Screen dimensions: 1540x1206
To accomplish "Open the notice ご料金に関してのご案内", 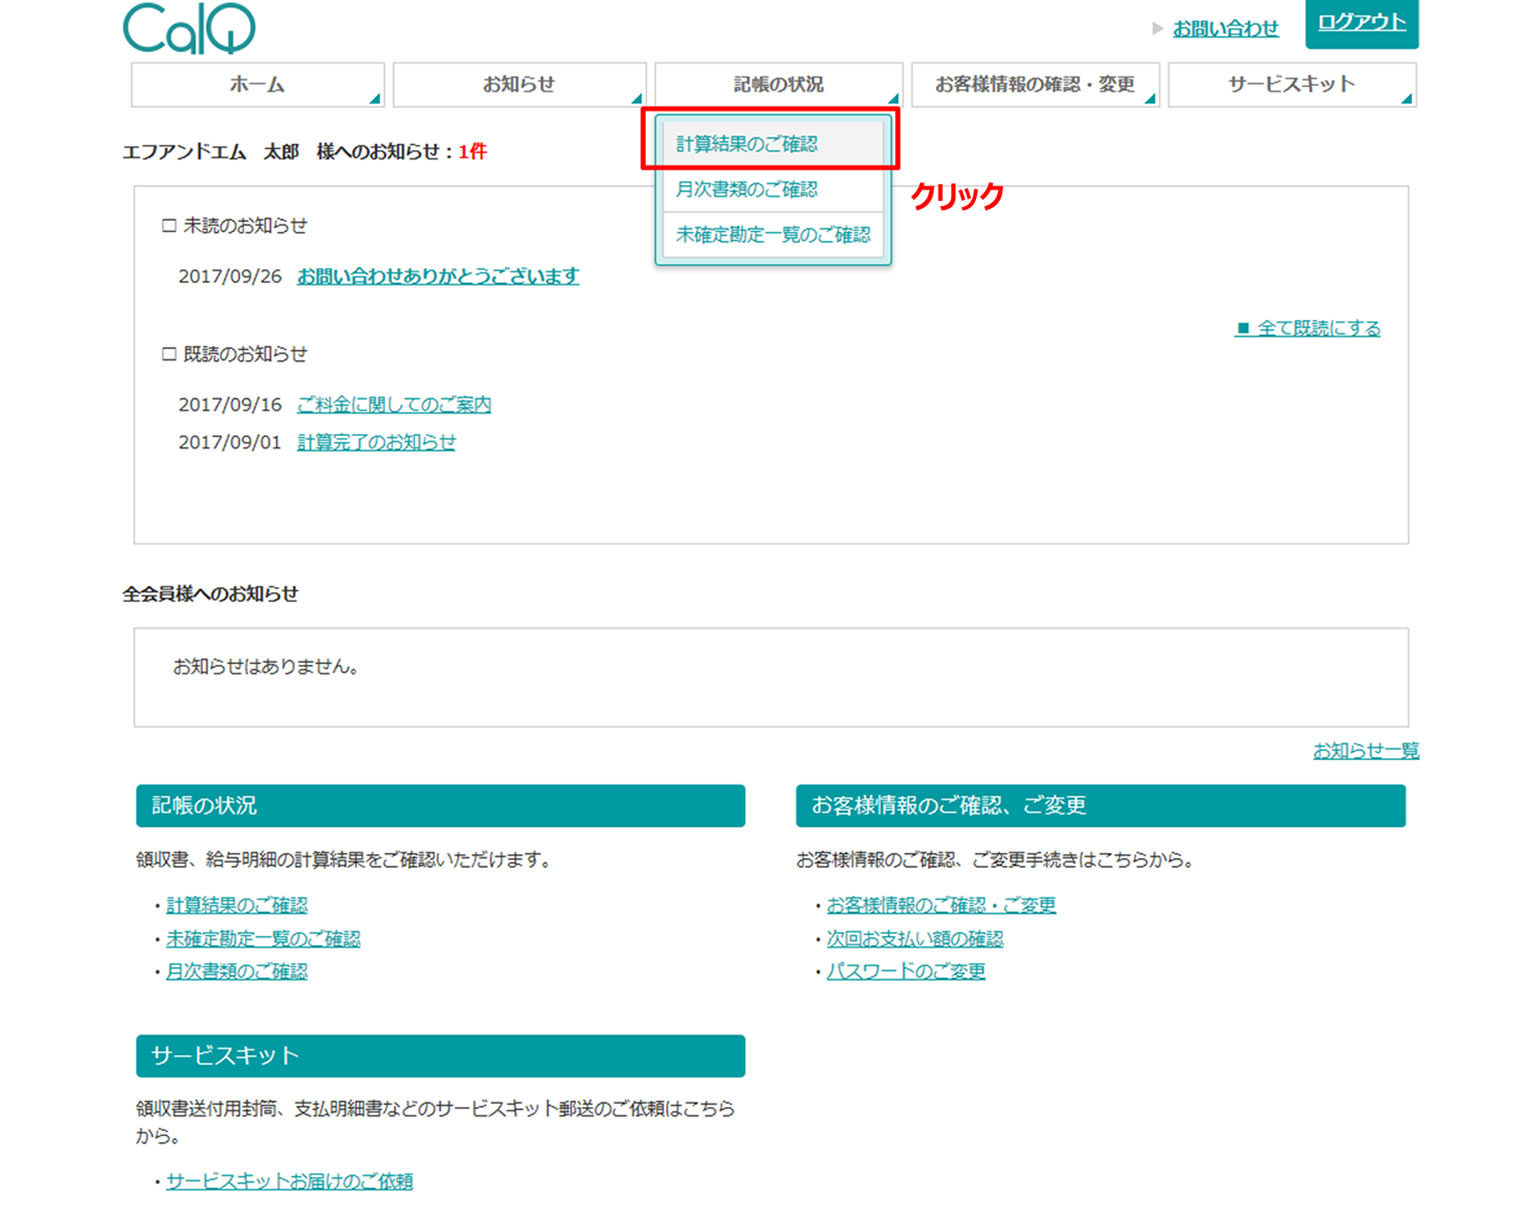I will (394, 405).
